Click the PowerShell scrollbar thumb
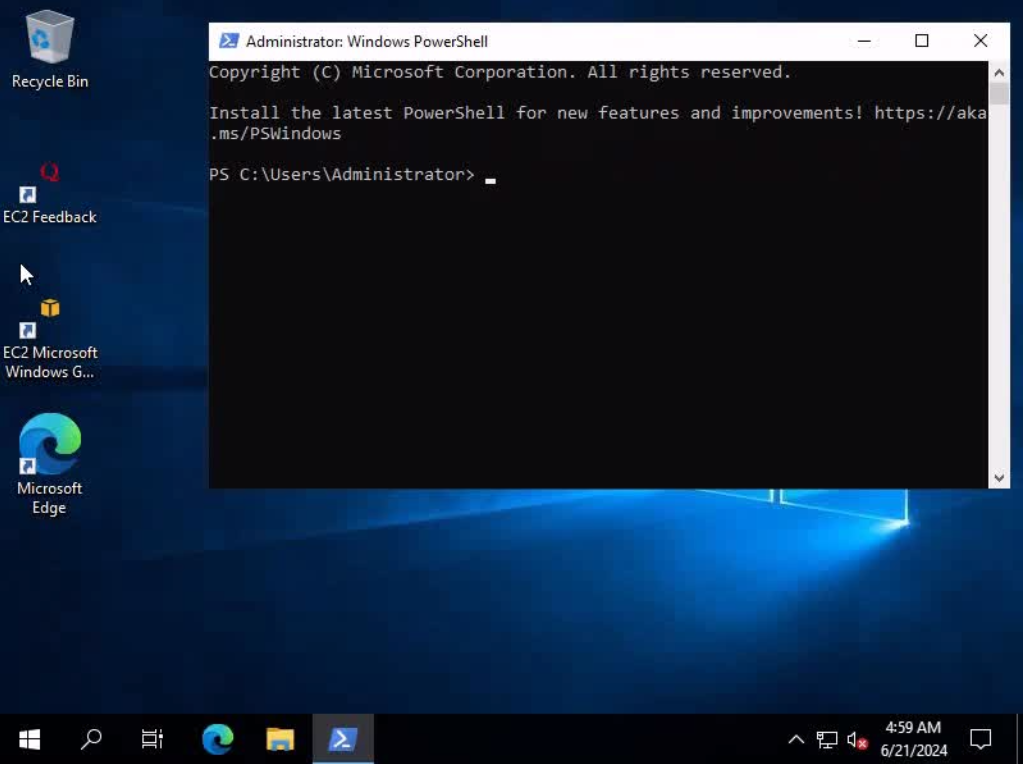 (x=999, y=94)
